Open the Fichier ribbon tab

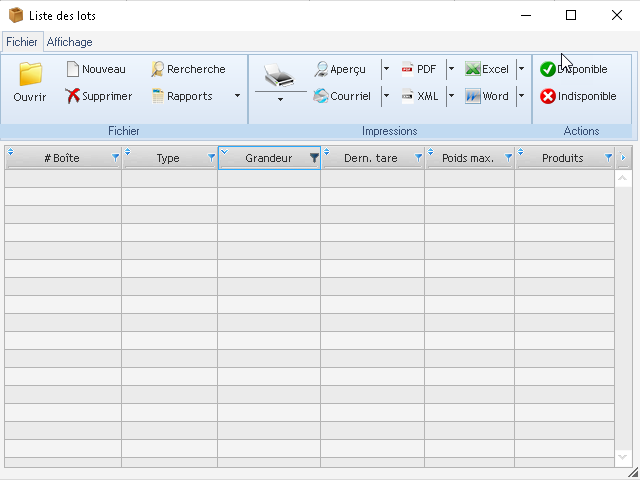click(21, 42)
